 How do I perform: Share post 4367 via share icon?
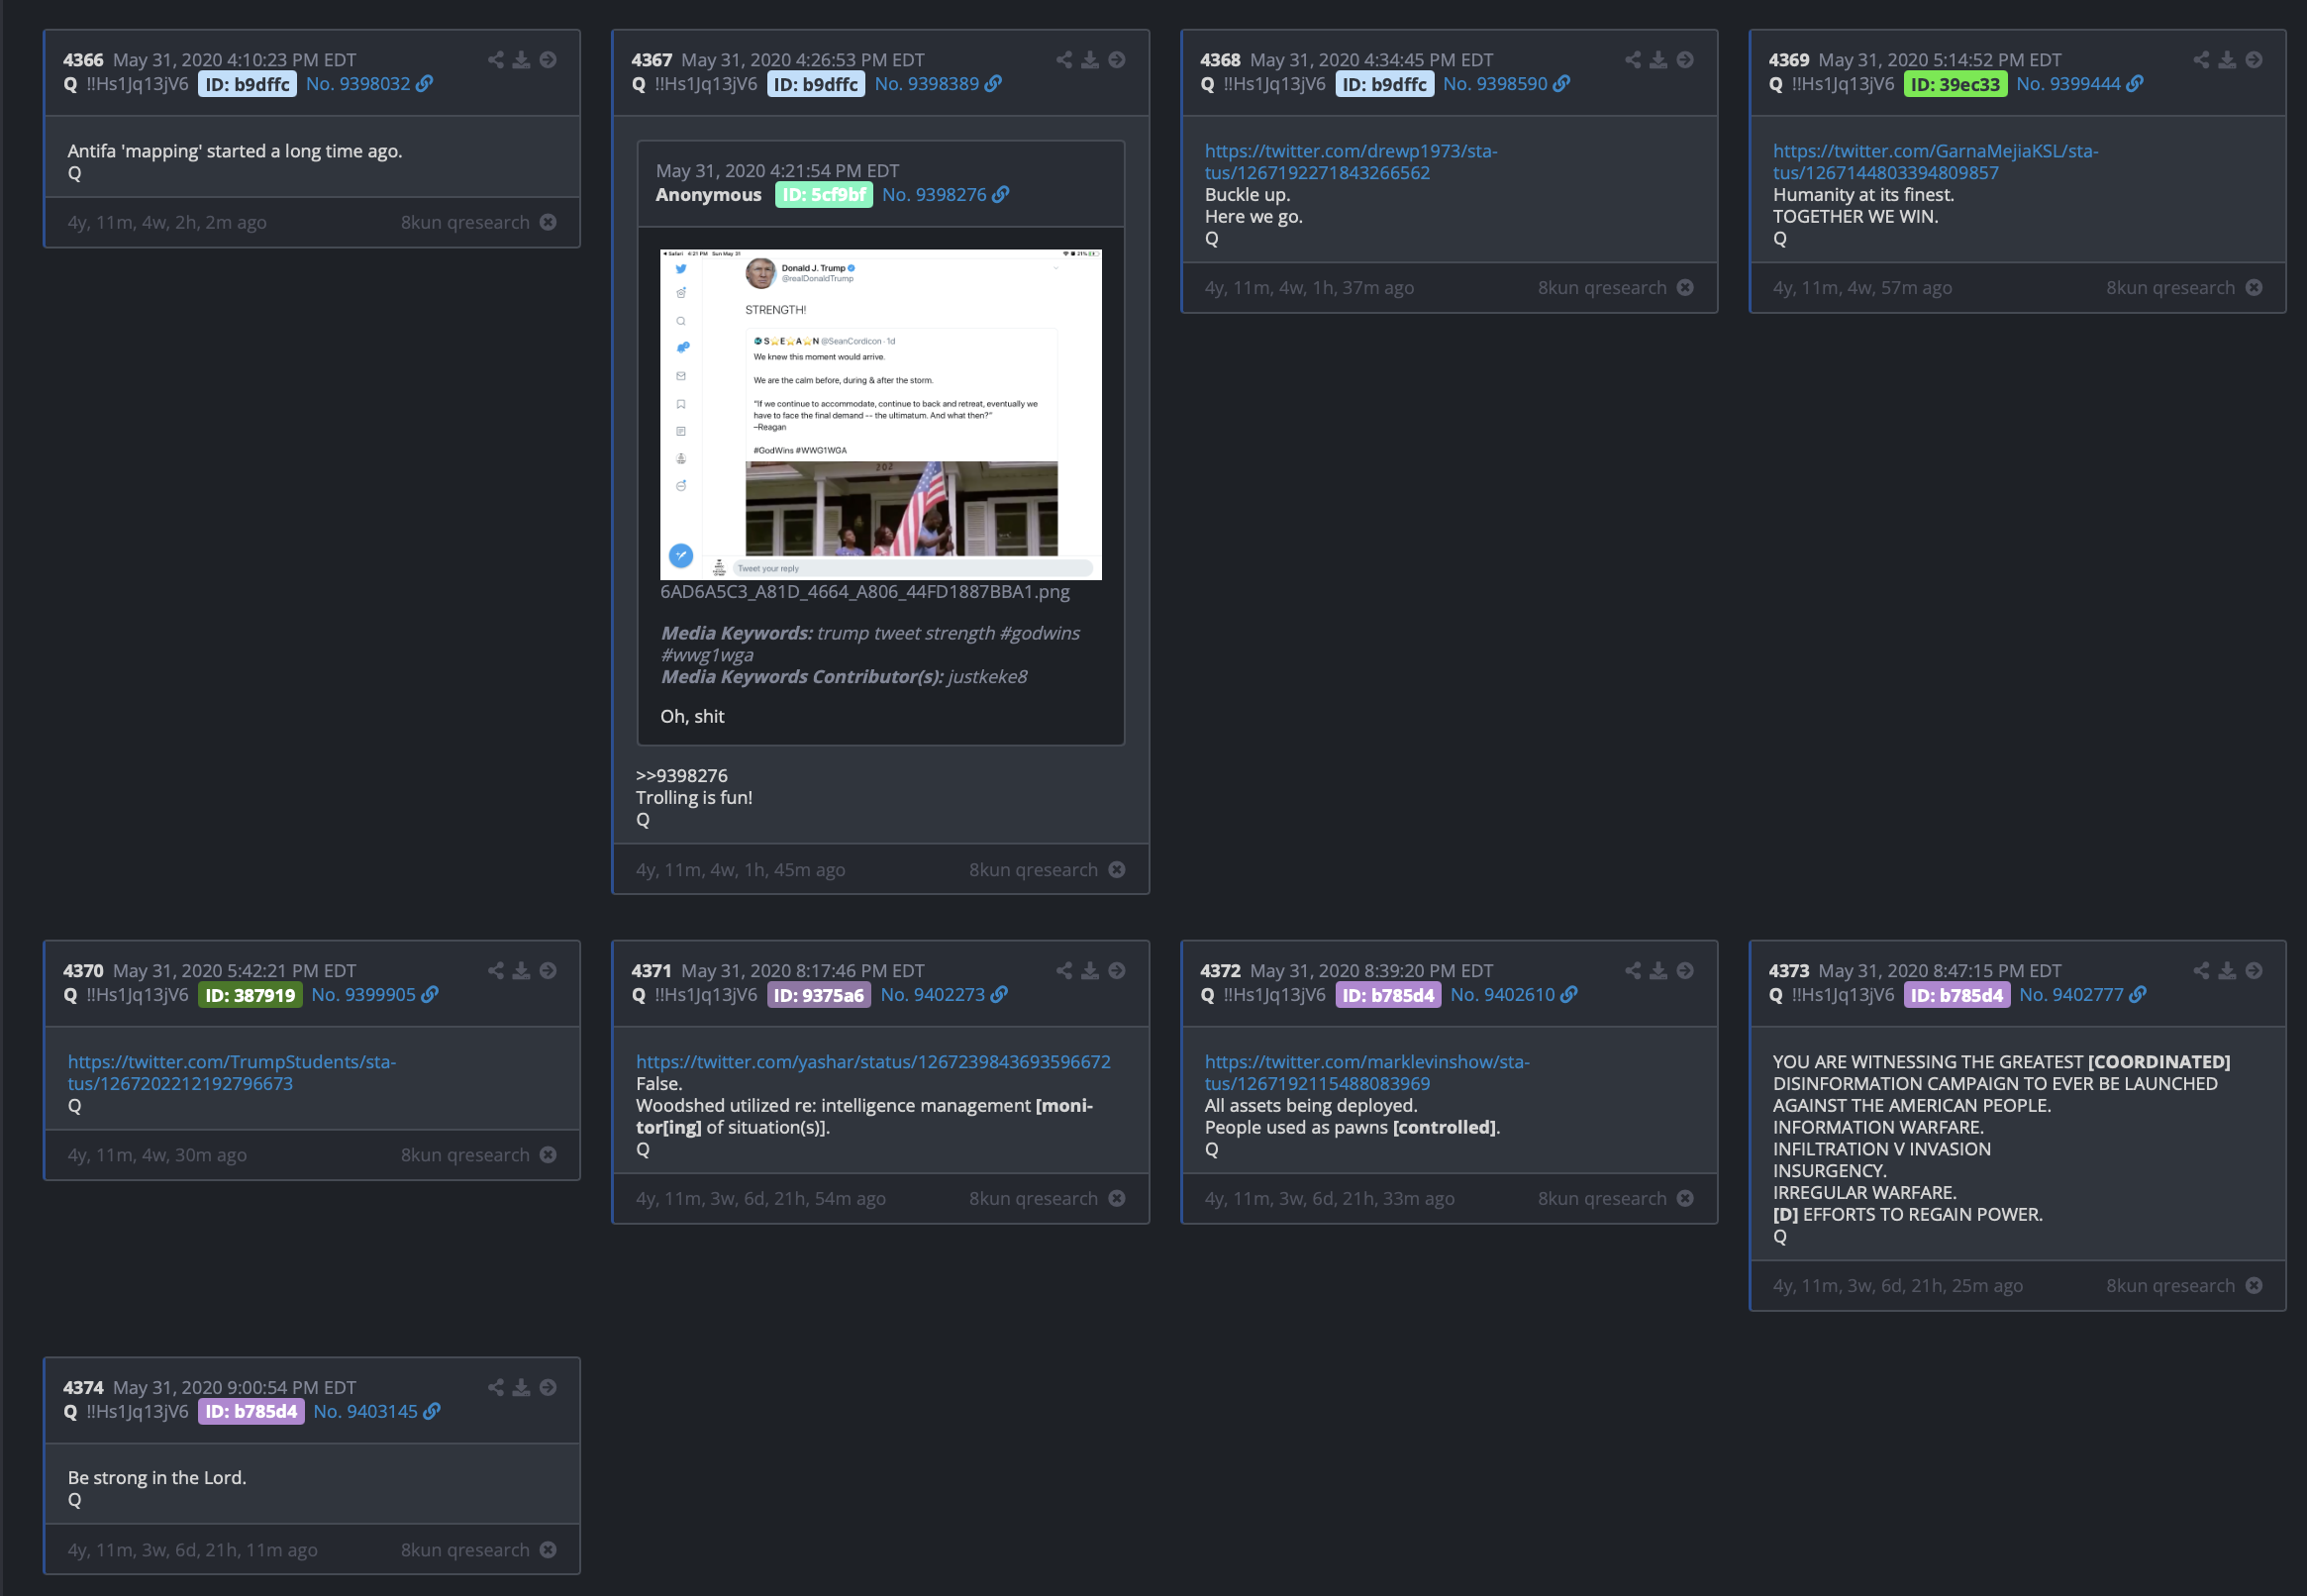1064,60
